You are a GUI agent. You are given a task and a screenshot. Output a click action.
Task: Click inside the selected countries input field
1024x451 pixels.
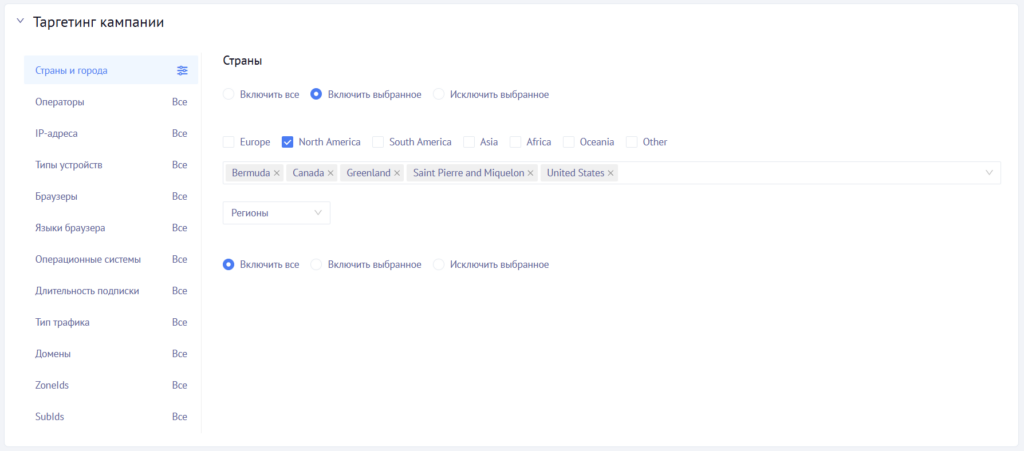click(x=800, y=173)
